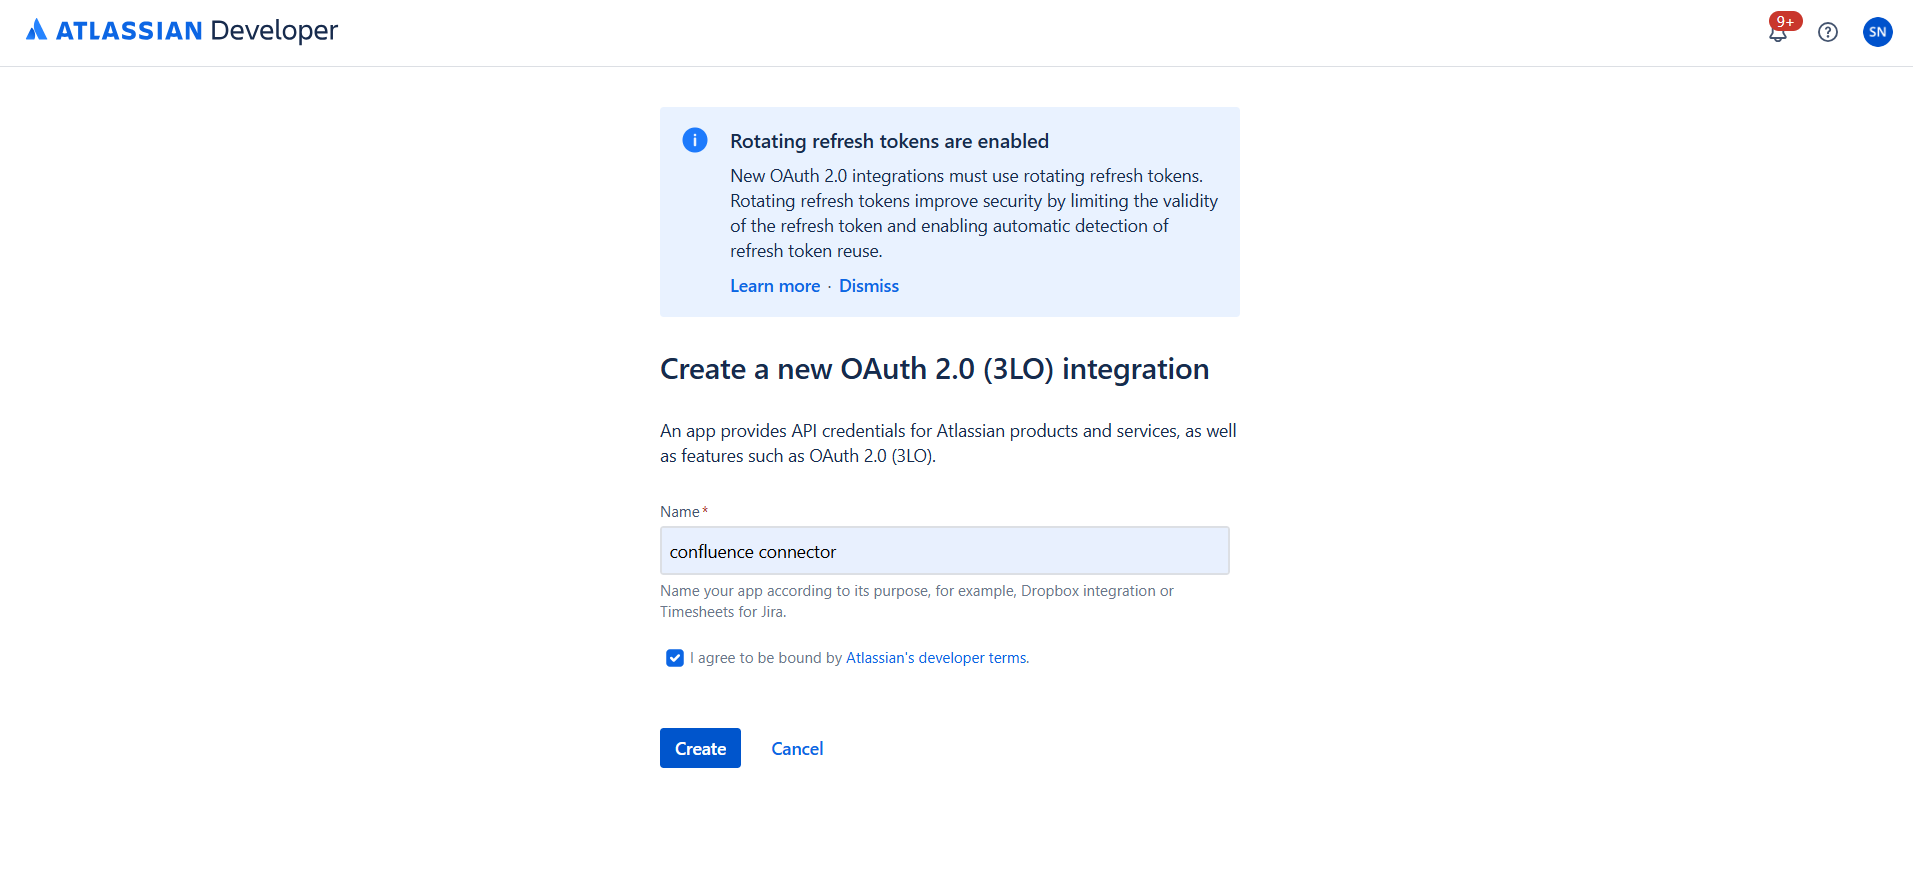
Task: Open the Atlassian Developer home logo
Action: 182,31
